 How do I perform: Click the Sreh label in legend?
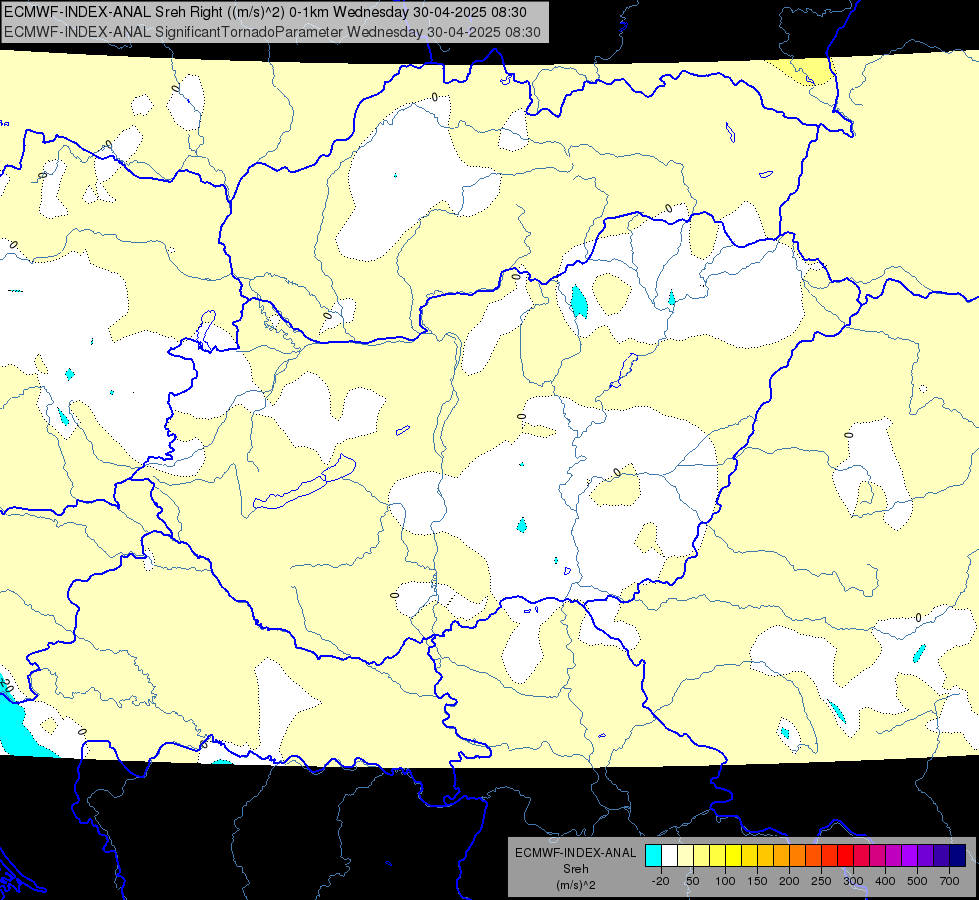click(576, 869)
